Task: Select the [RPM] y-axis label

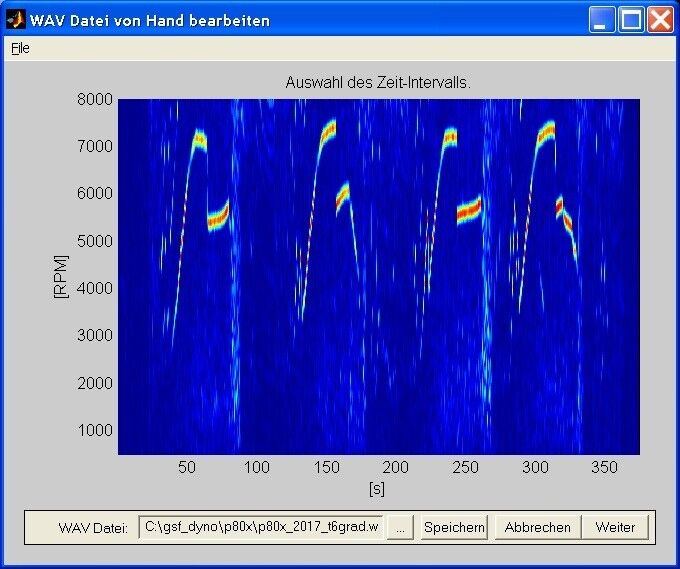Action: click(x=60, y=276)
